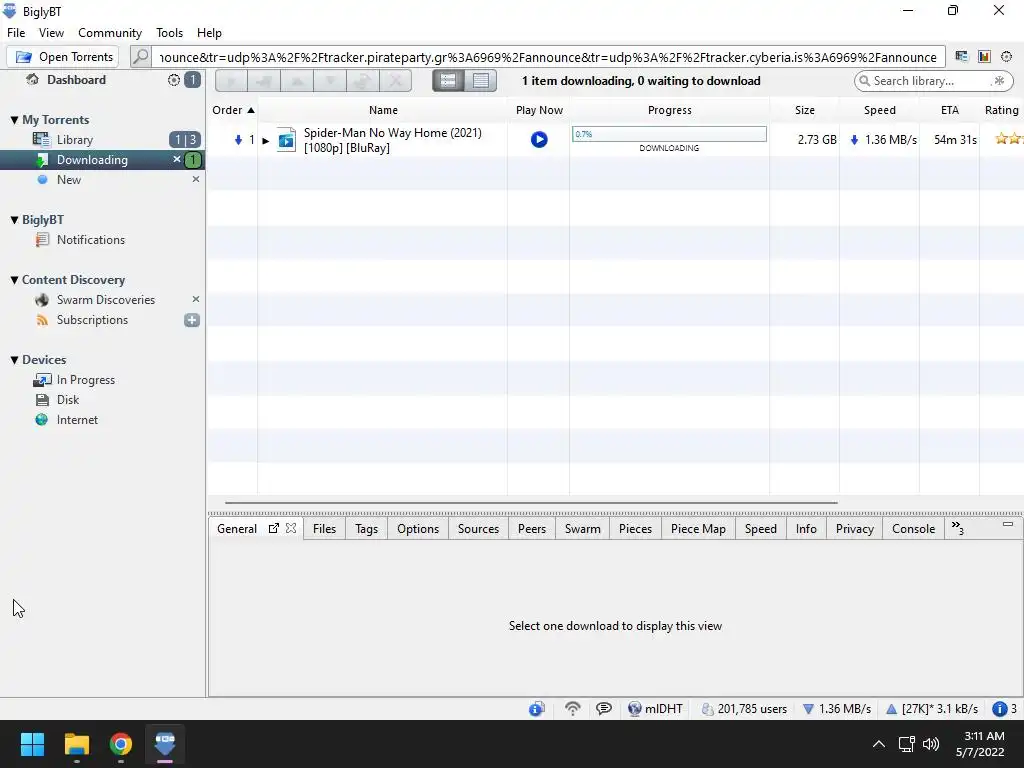The height and width of the screenshot is (768, 1024).
Task: Select In Progress under Devices
Action: (86, 380)
